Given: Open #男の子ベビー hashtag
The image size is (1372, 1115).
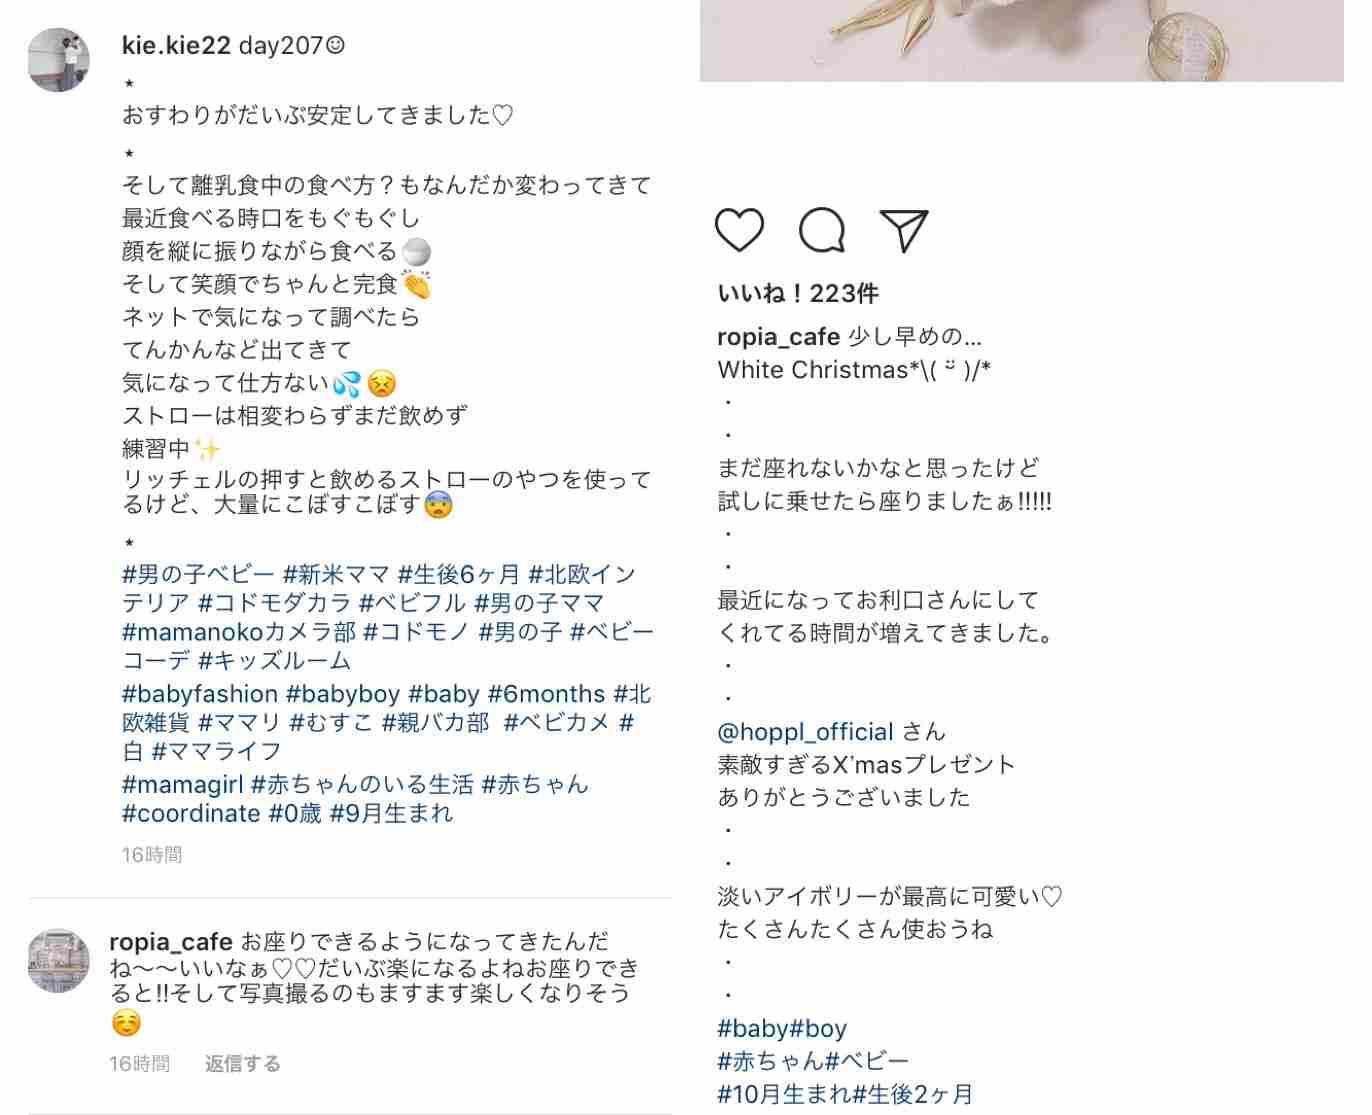Looking at the screenshot, I should (x=198, y=575).
